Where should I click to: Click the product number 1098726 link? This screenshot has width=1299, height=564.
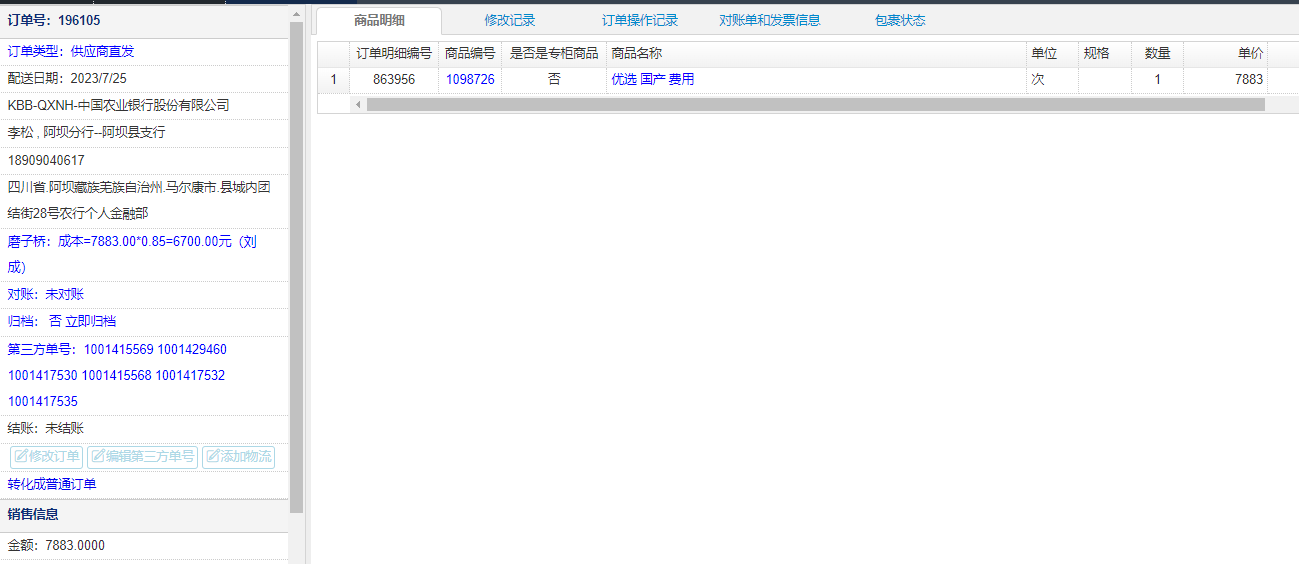click(x=470, y=79)
